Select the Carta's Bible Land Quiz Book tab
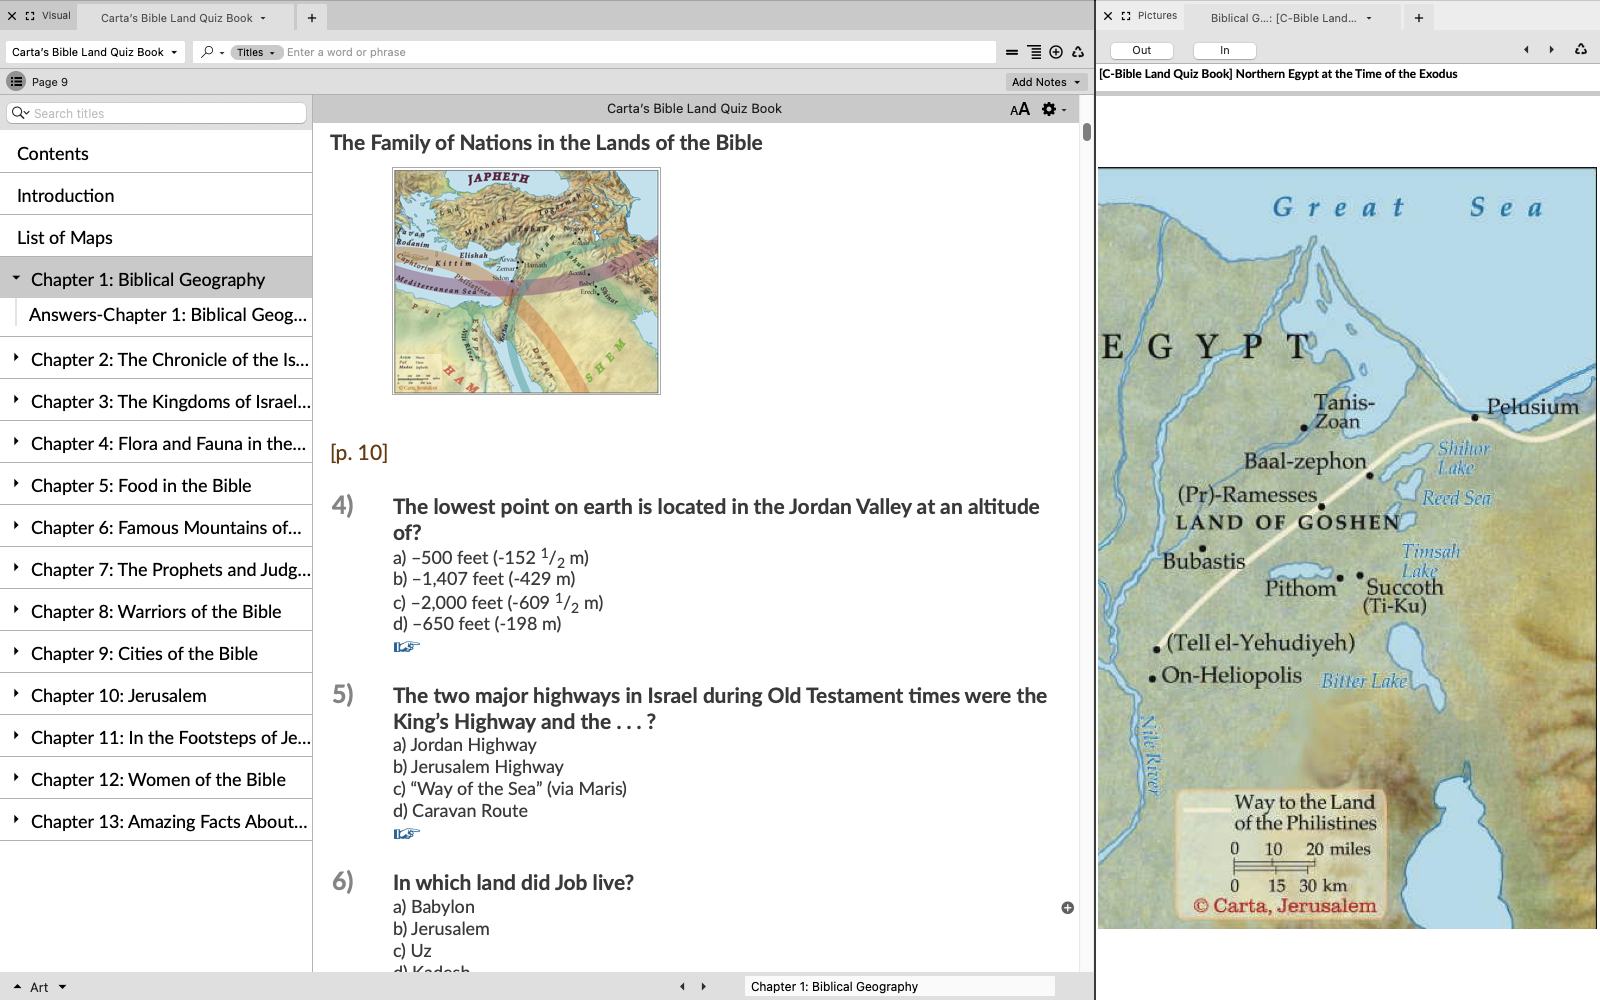Image resolution: width=1600 pixels, height=1000 pixels. pyautogui.click(x=177, y=18)
